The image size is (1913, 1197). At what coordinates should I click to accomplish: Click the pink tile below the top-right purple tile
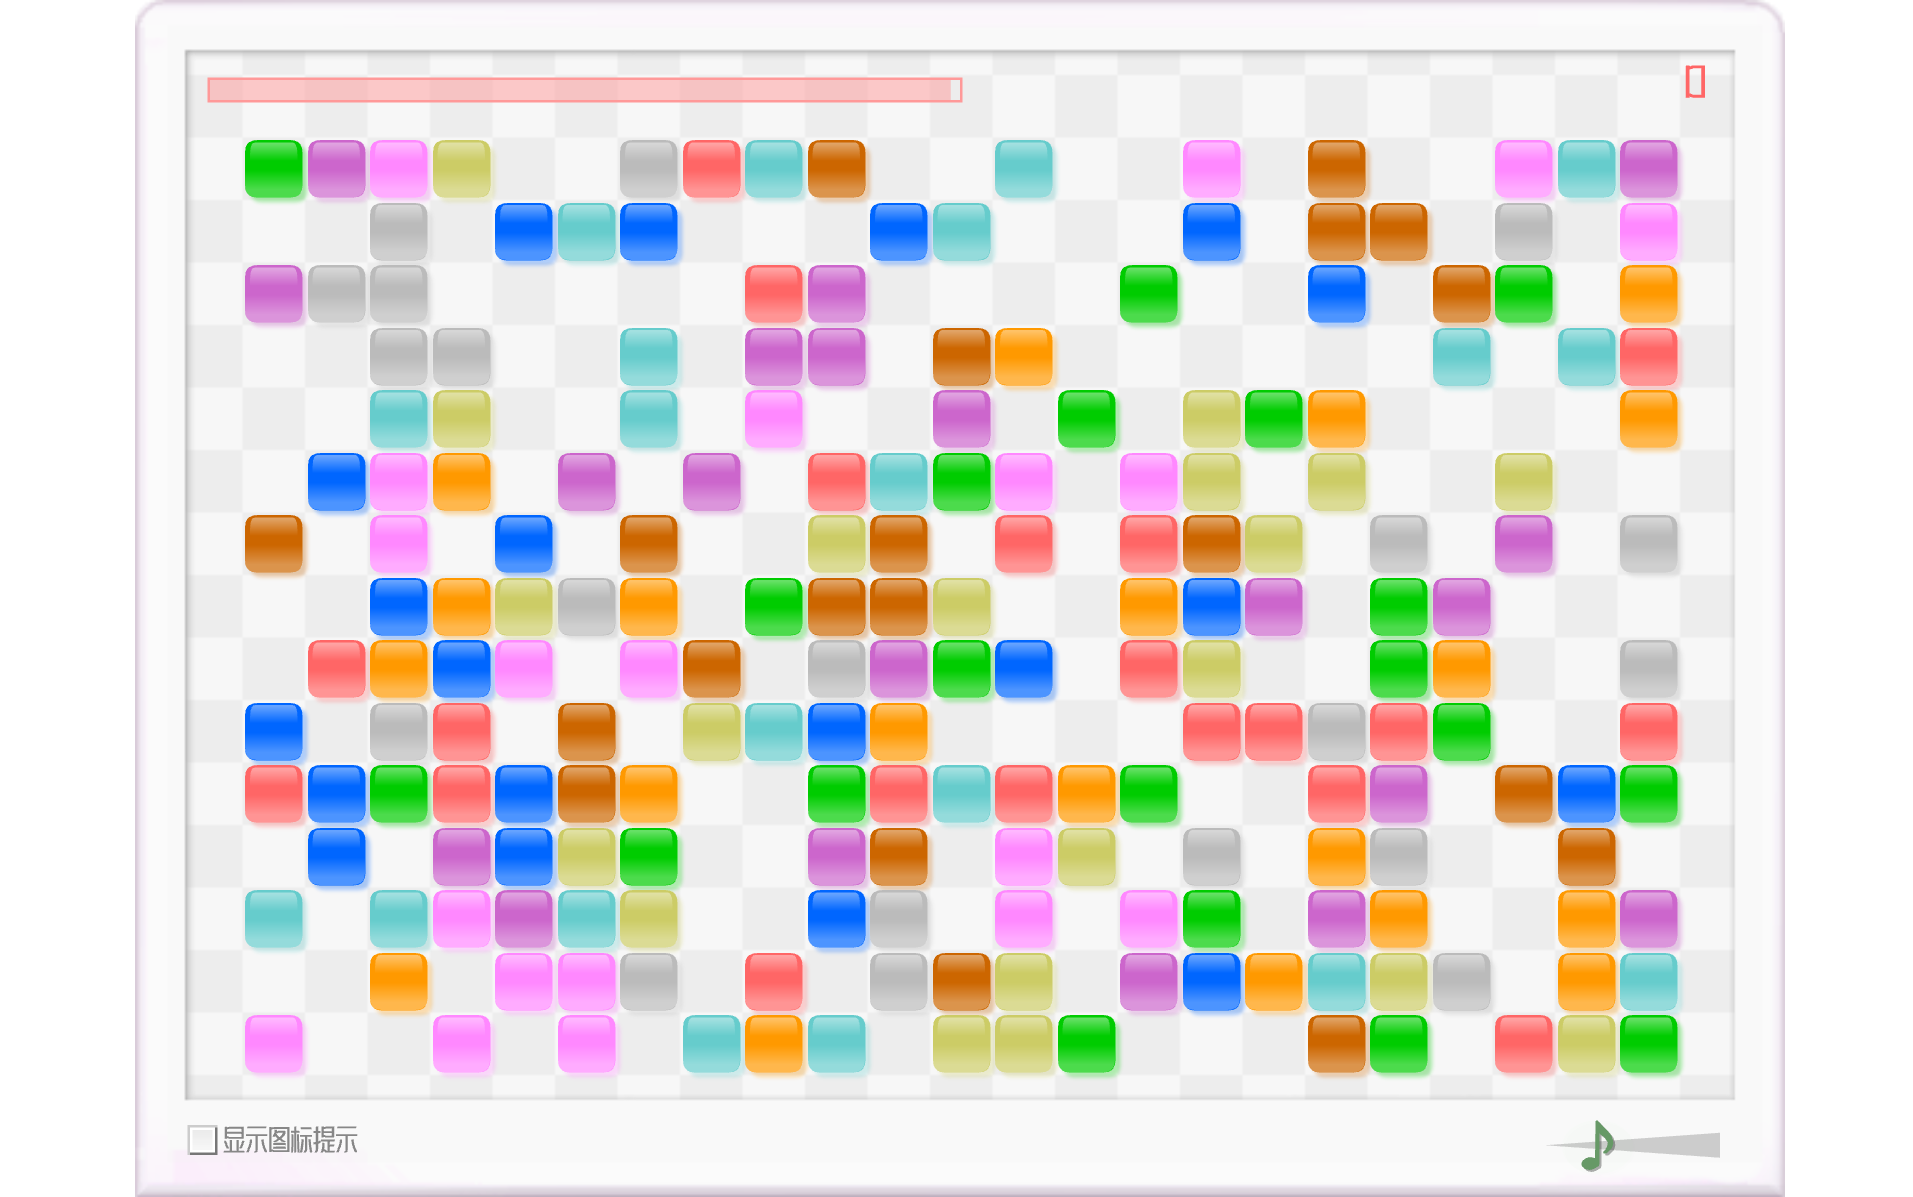1648,231
